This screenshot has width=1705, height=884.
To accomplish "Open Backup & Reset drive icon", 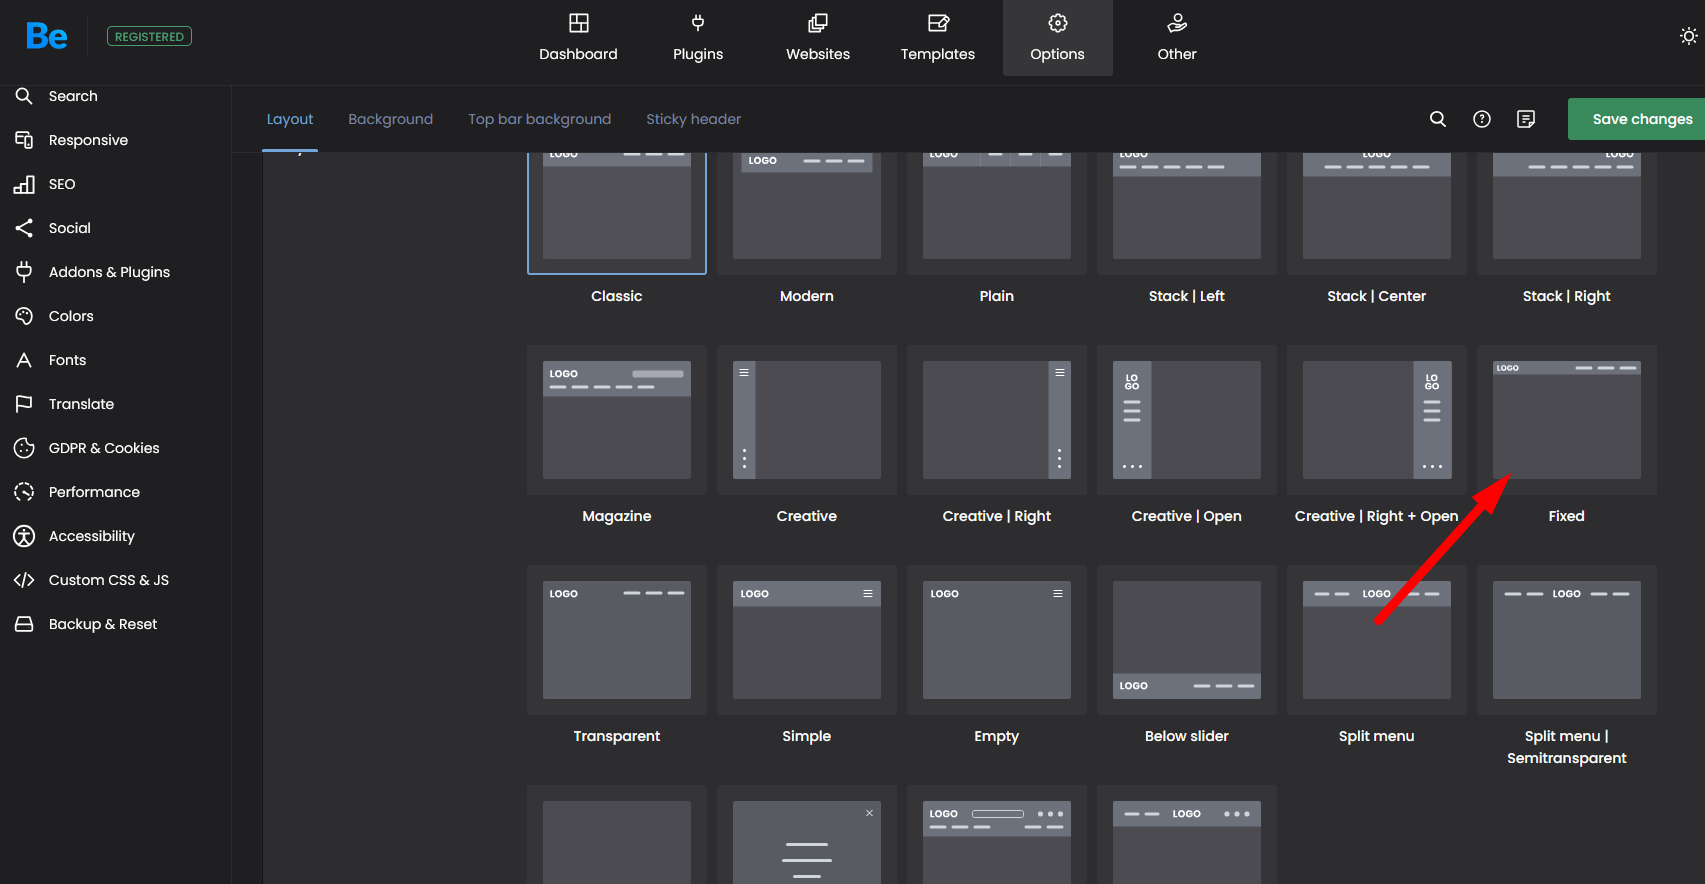I will [x=24, y=624].
